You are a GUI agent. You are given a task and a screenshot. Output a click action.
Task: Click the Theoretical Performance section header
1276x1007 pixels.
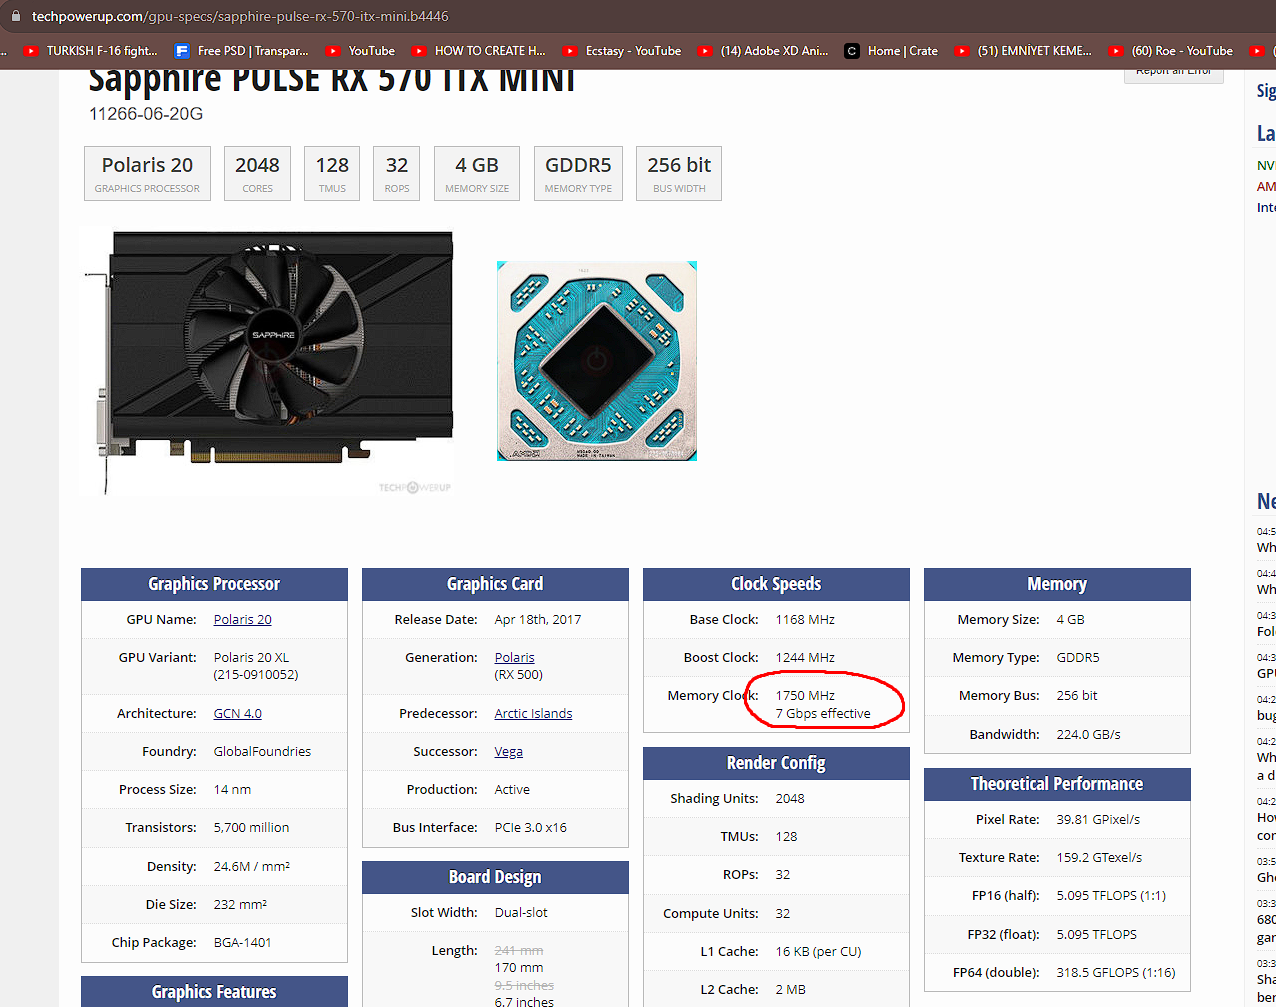tap(1057, 784)
